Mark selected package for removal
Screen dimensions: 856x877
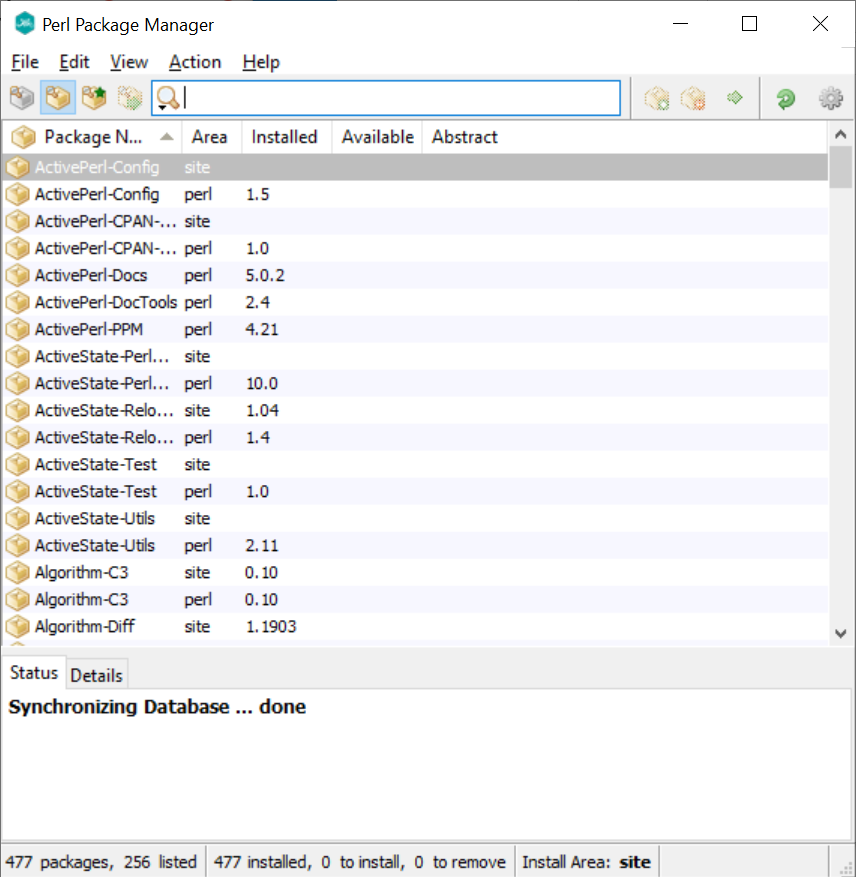(693, 98)
